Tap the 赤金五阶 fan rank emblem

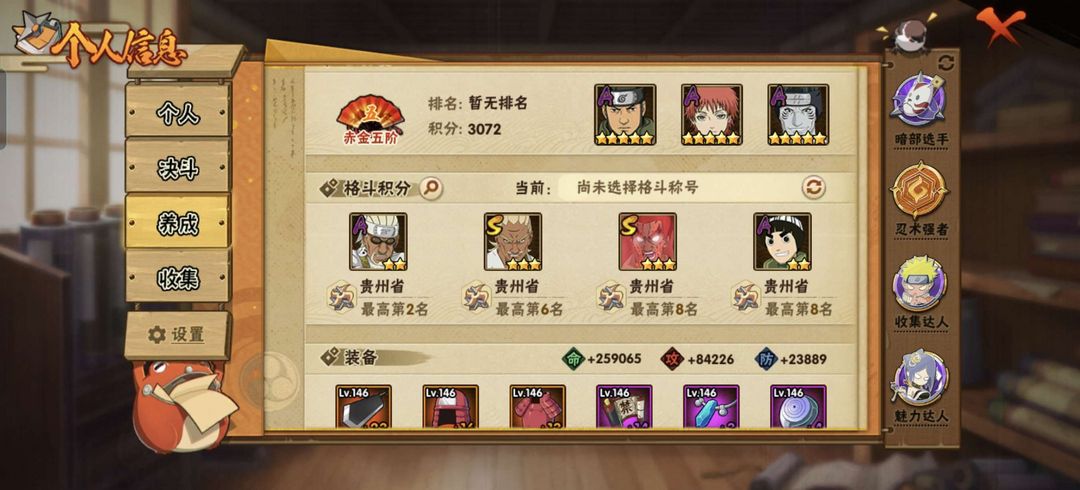pos(371,119)
